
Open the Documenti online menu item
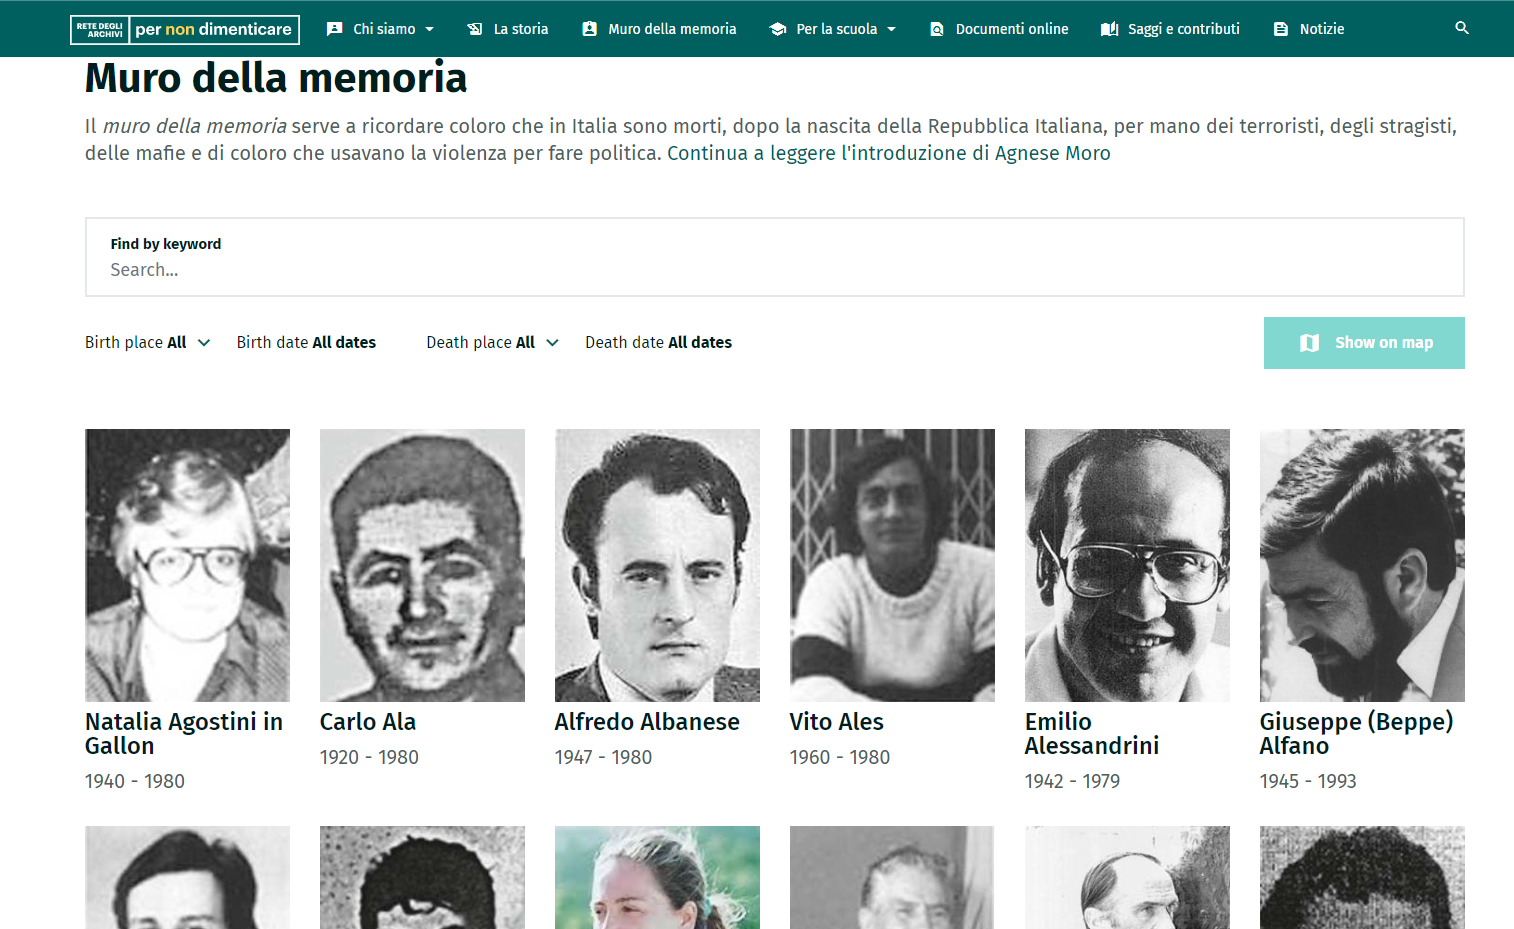(x=999, y=29)
